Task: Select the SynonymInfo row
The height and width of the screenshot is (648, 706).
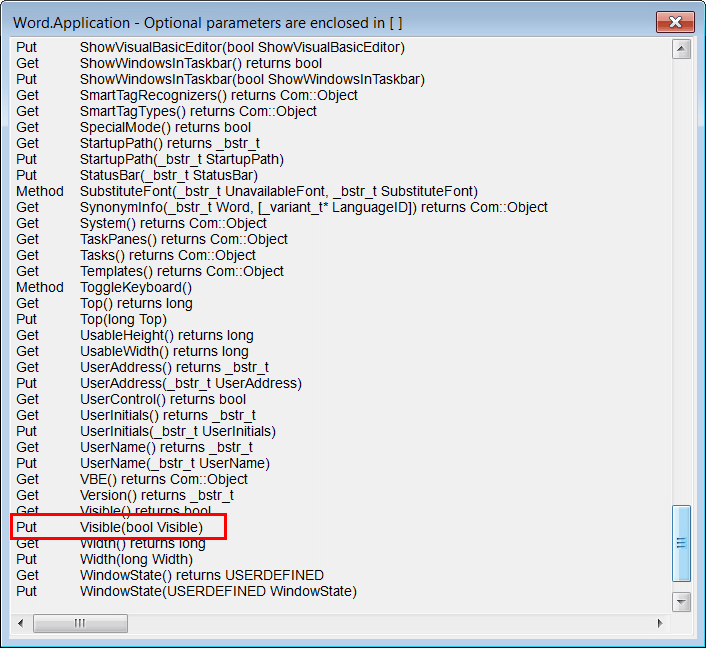Action: click(282, 207)
